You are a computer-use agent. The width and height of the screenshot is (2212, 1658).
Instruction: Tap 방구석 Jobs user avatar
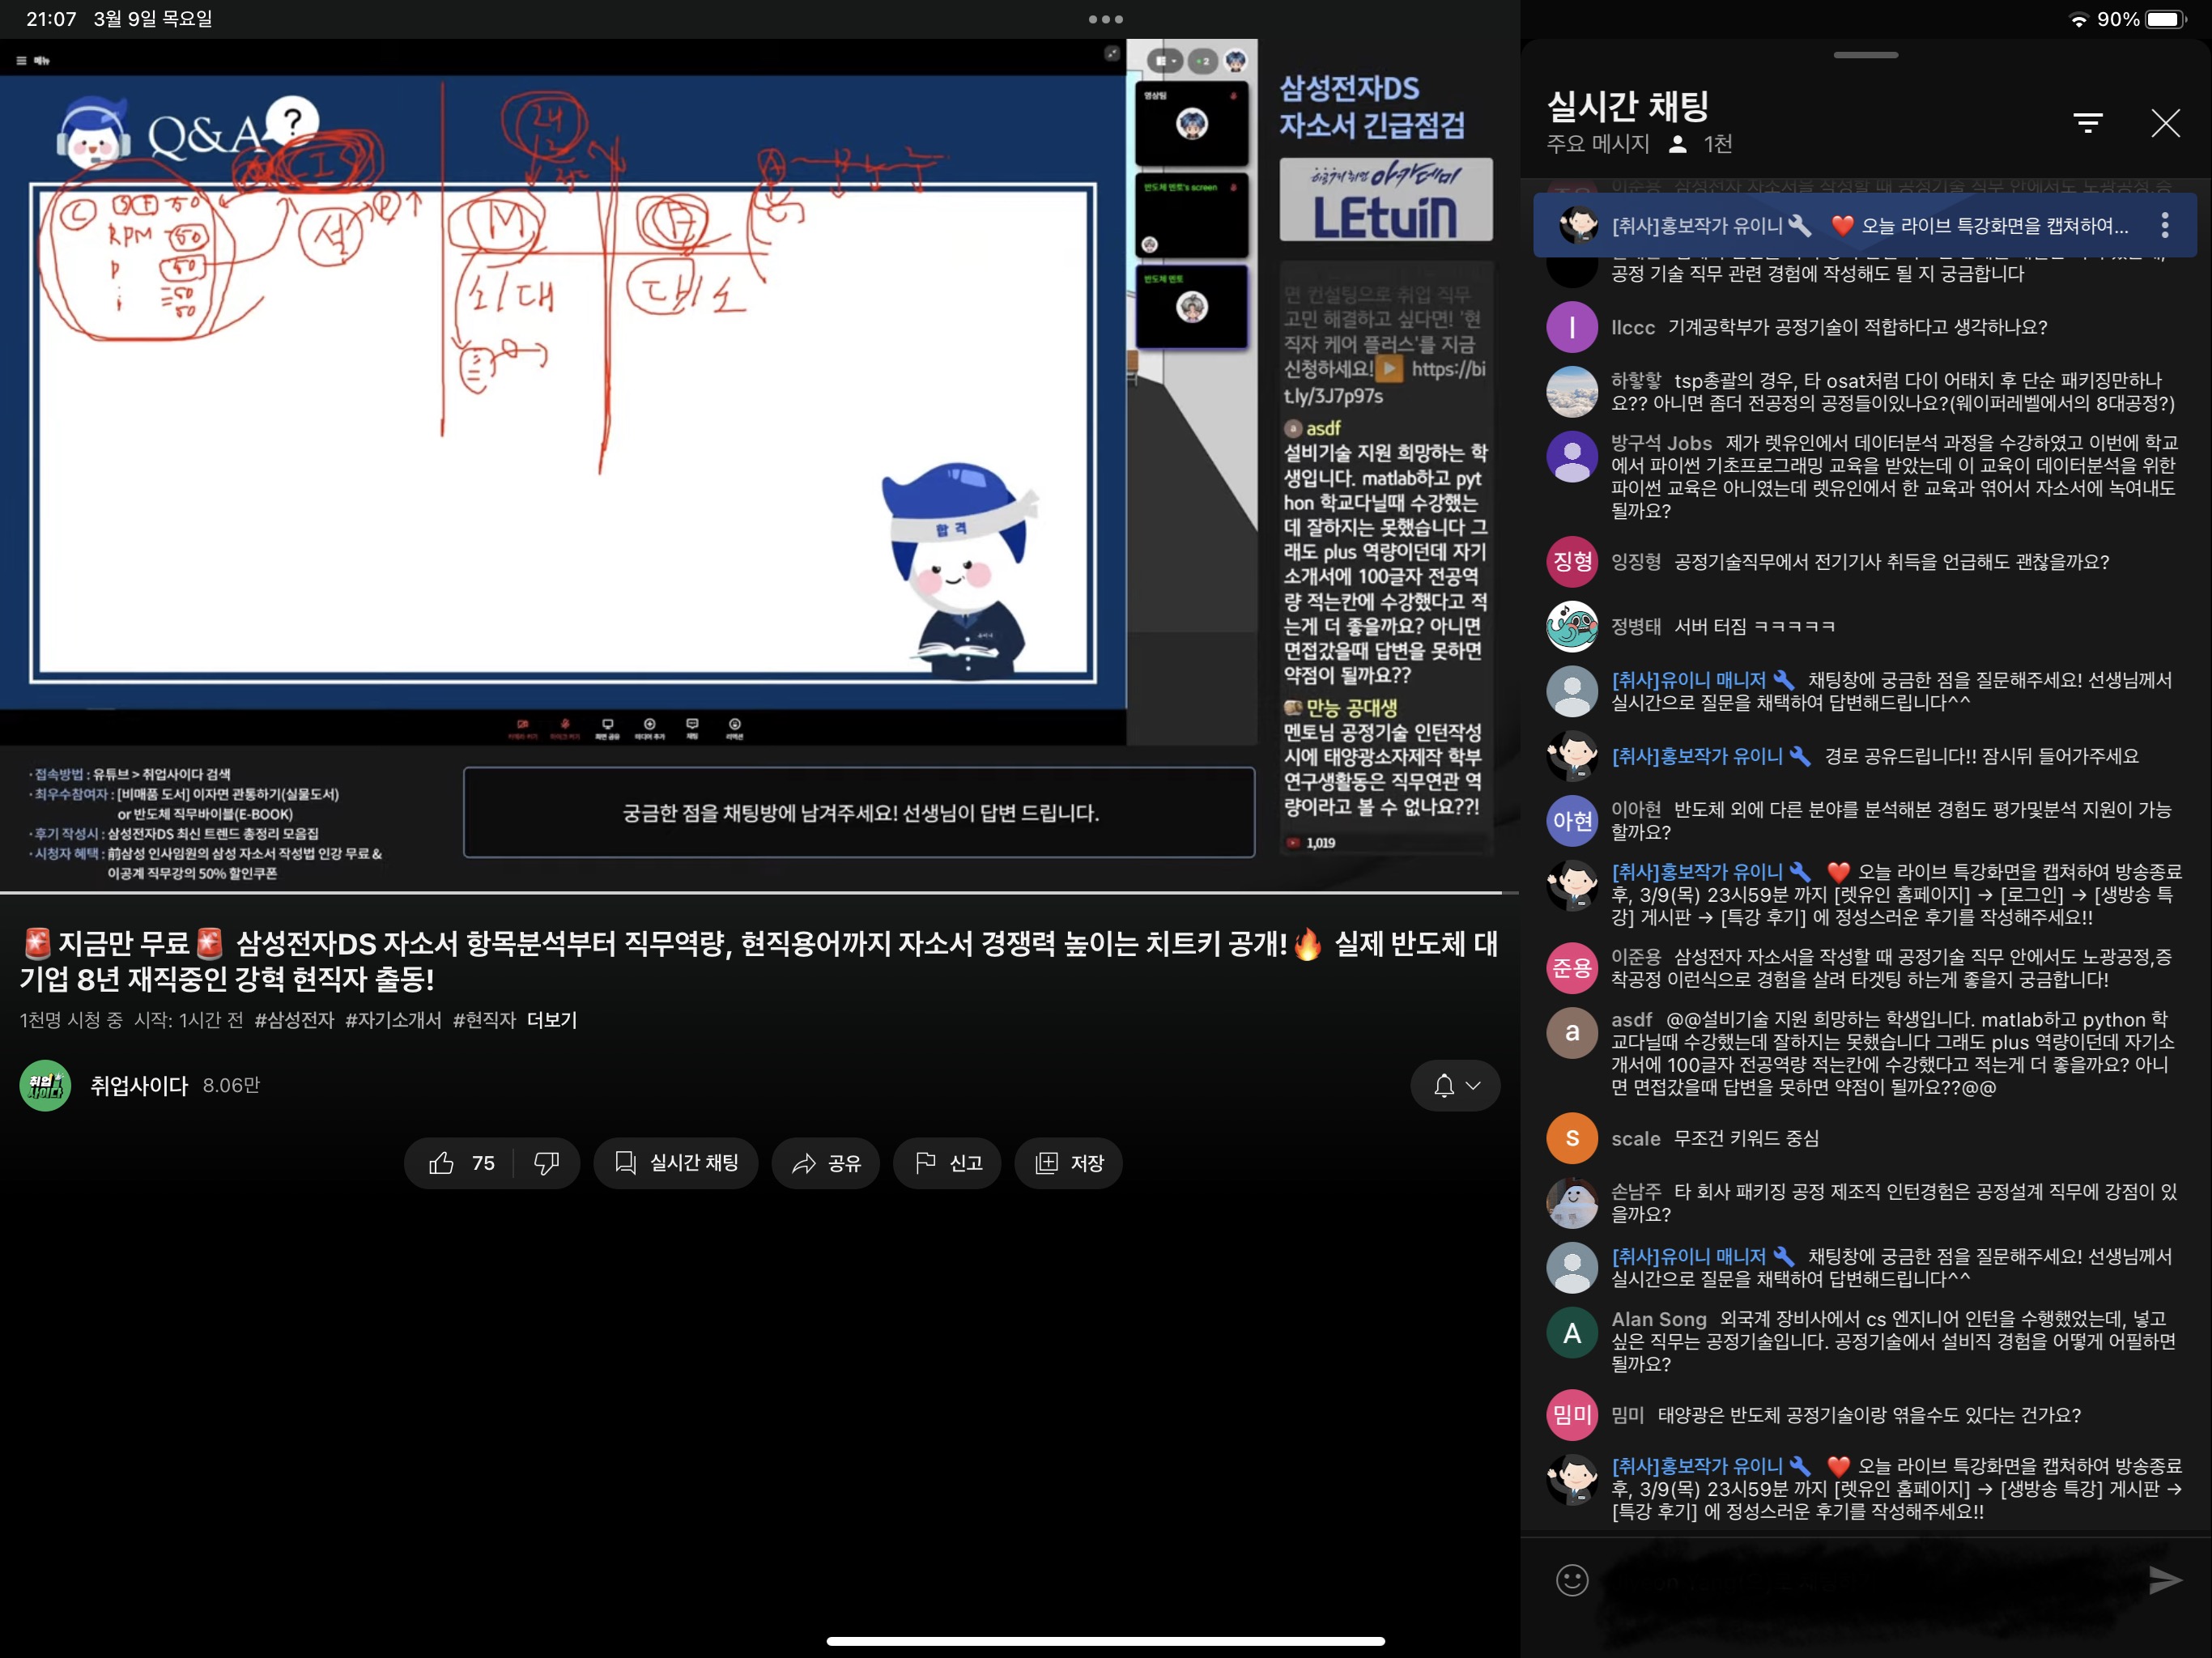[1572, 456]
